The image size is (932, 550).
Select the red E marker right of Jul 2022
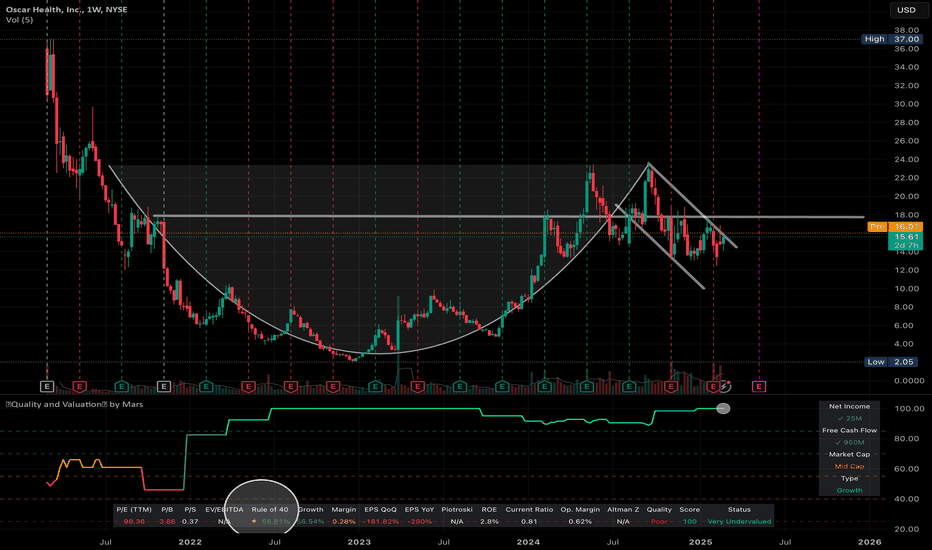tap(290, 386)
